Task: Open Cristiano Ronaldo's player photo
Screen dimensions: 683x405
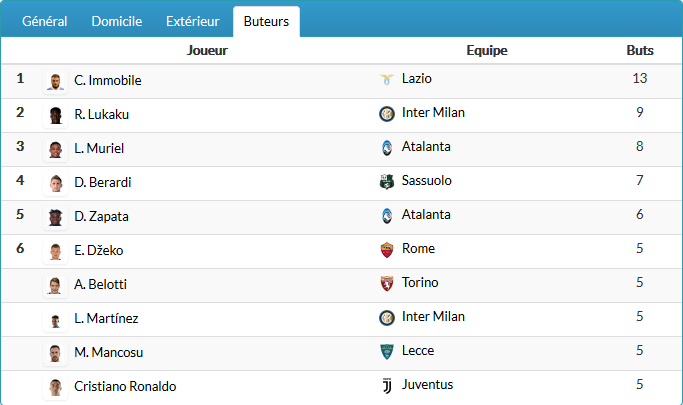Action: coord(56,387)
